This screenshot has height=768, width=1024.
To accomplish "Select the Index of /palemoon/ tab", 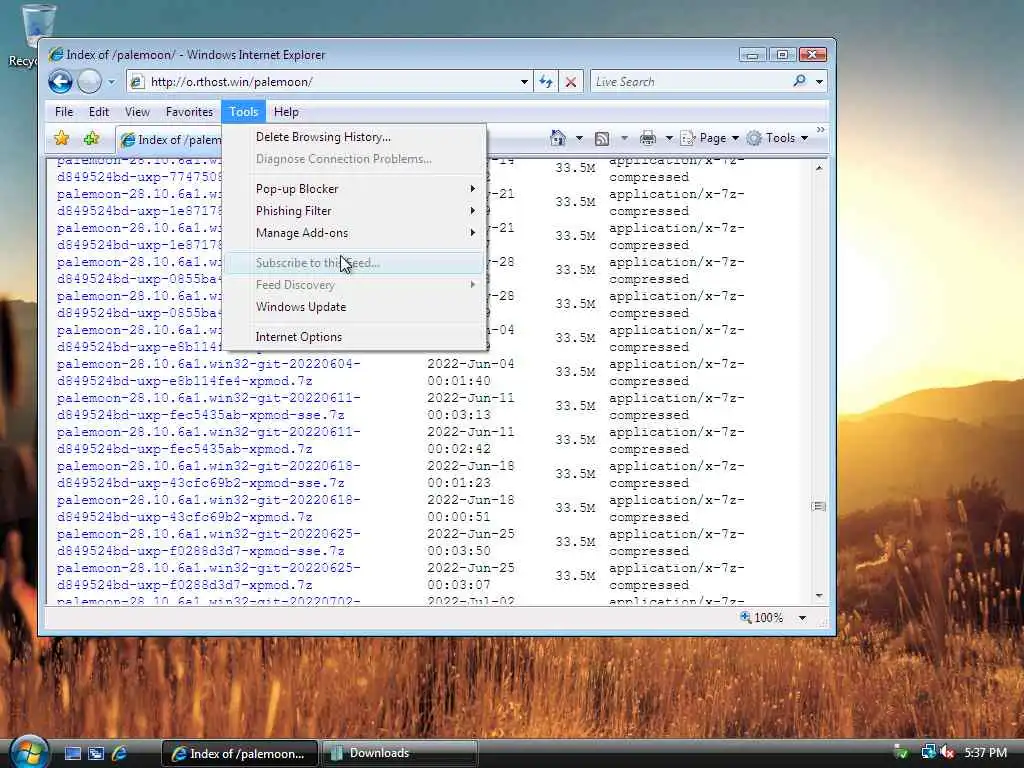I will click(x=171, y=140).
